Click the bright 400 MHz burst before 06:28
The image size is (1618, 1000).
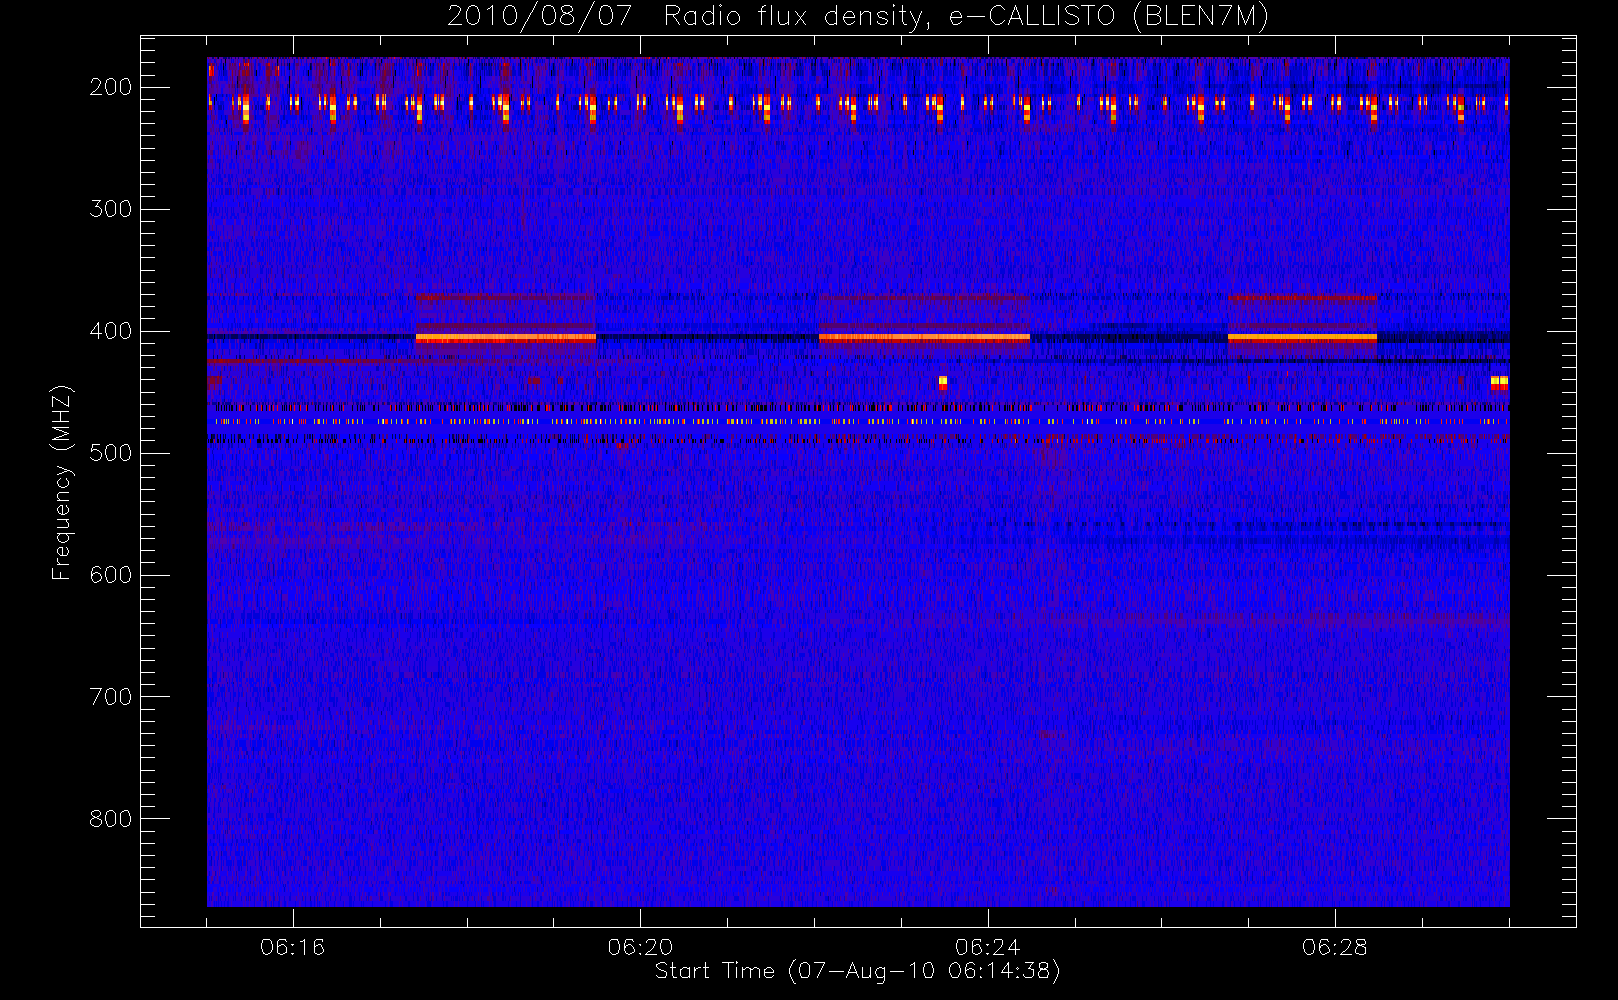1302,338
